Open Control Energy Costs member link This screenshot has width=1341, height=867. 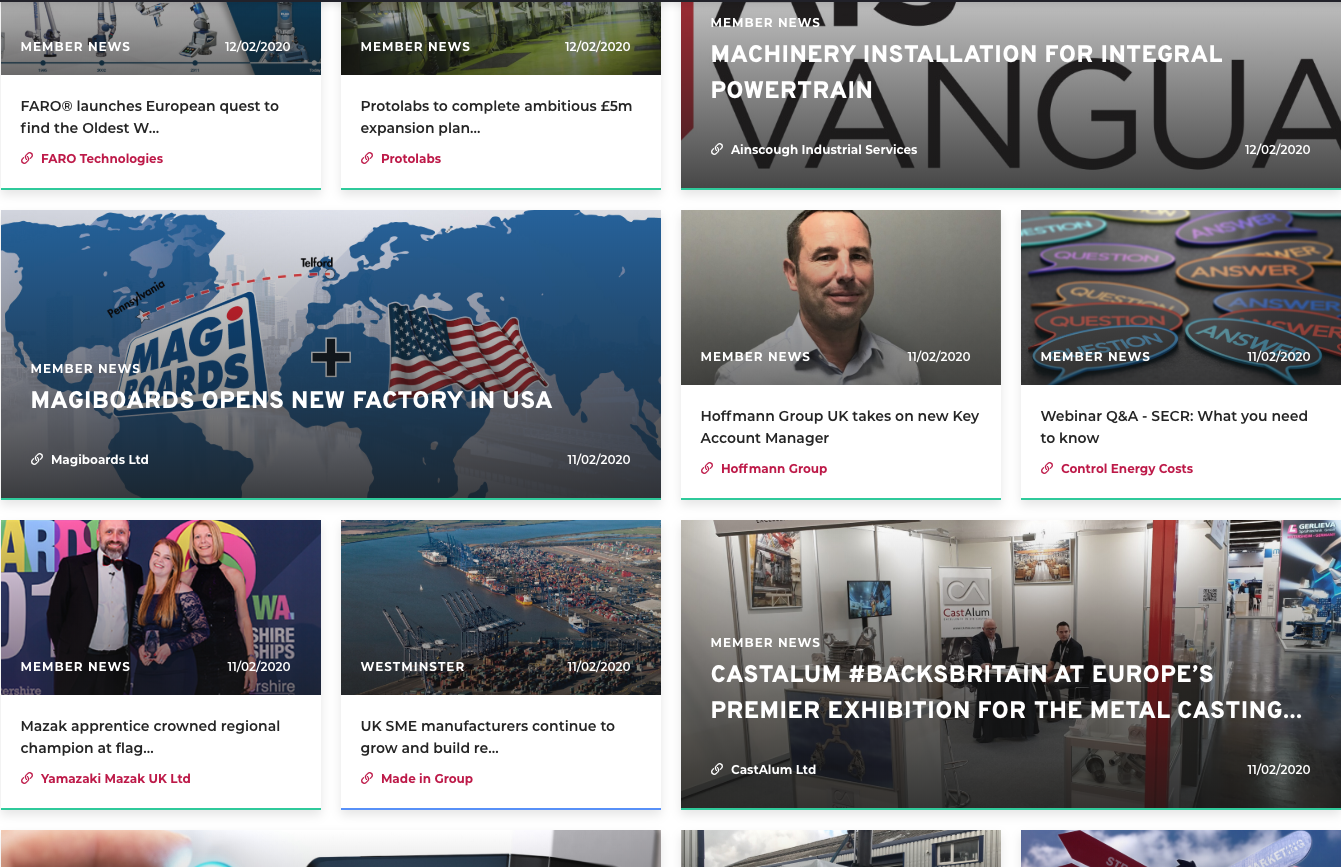tap(1127, 468)
